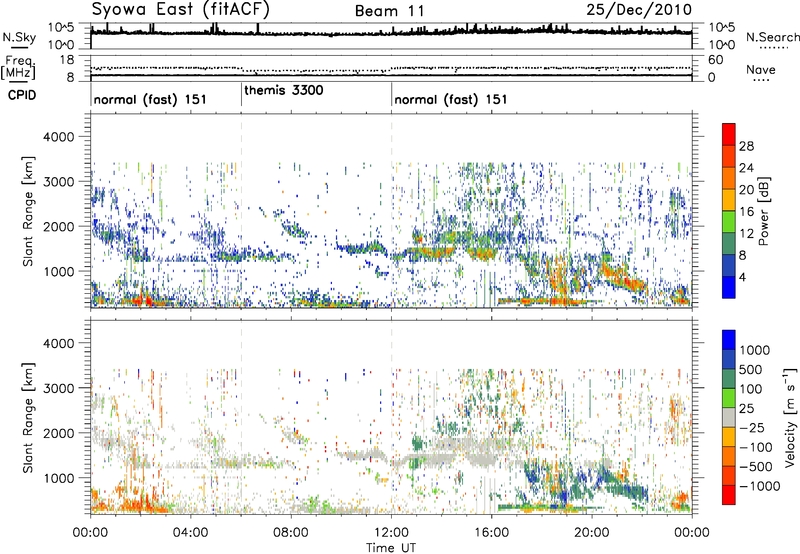Click the "12:00" time tick label

click(391, 533)
